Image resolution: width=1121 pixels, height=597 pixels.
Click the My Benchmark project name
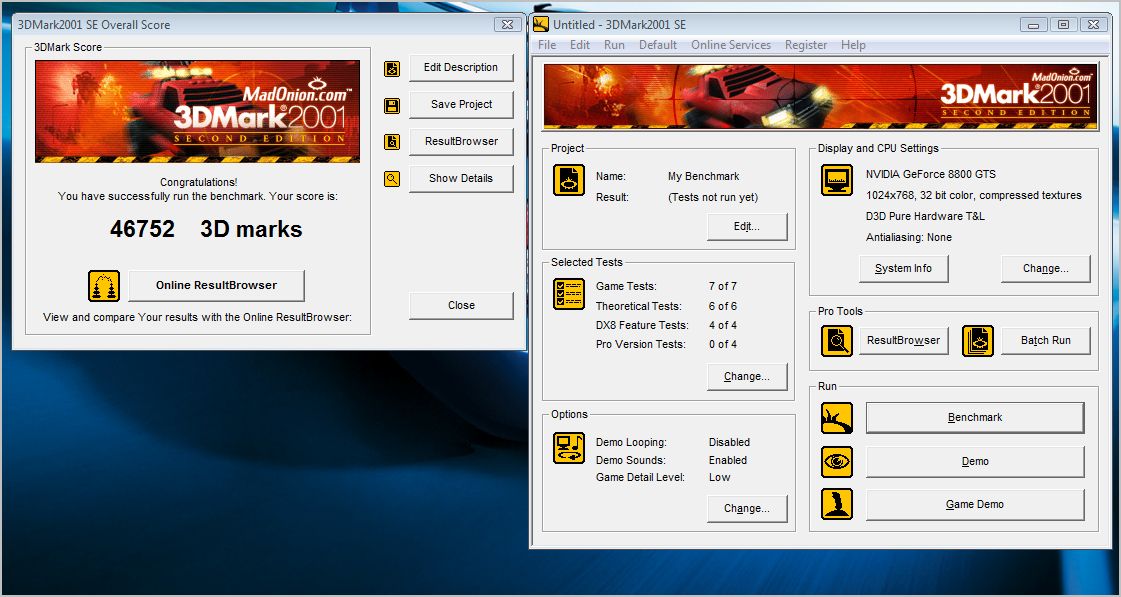pyautogui.click(x=703, y=177)
